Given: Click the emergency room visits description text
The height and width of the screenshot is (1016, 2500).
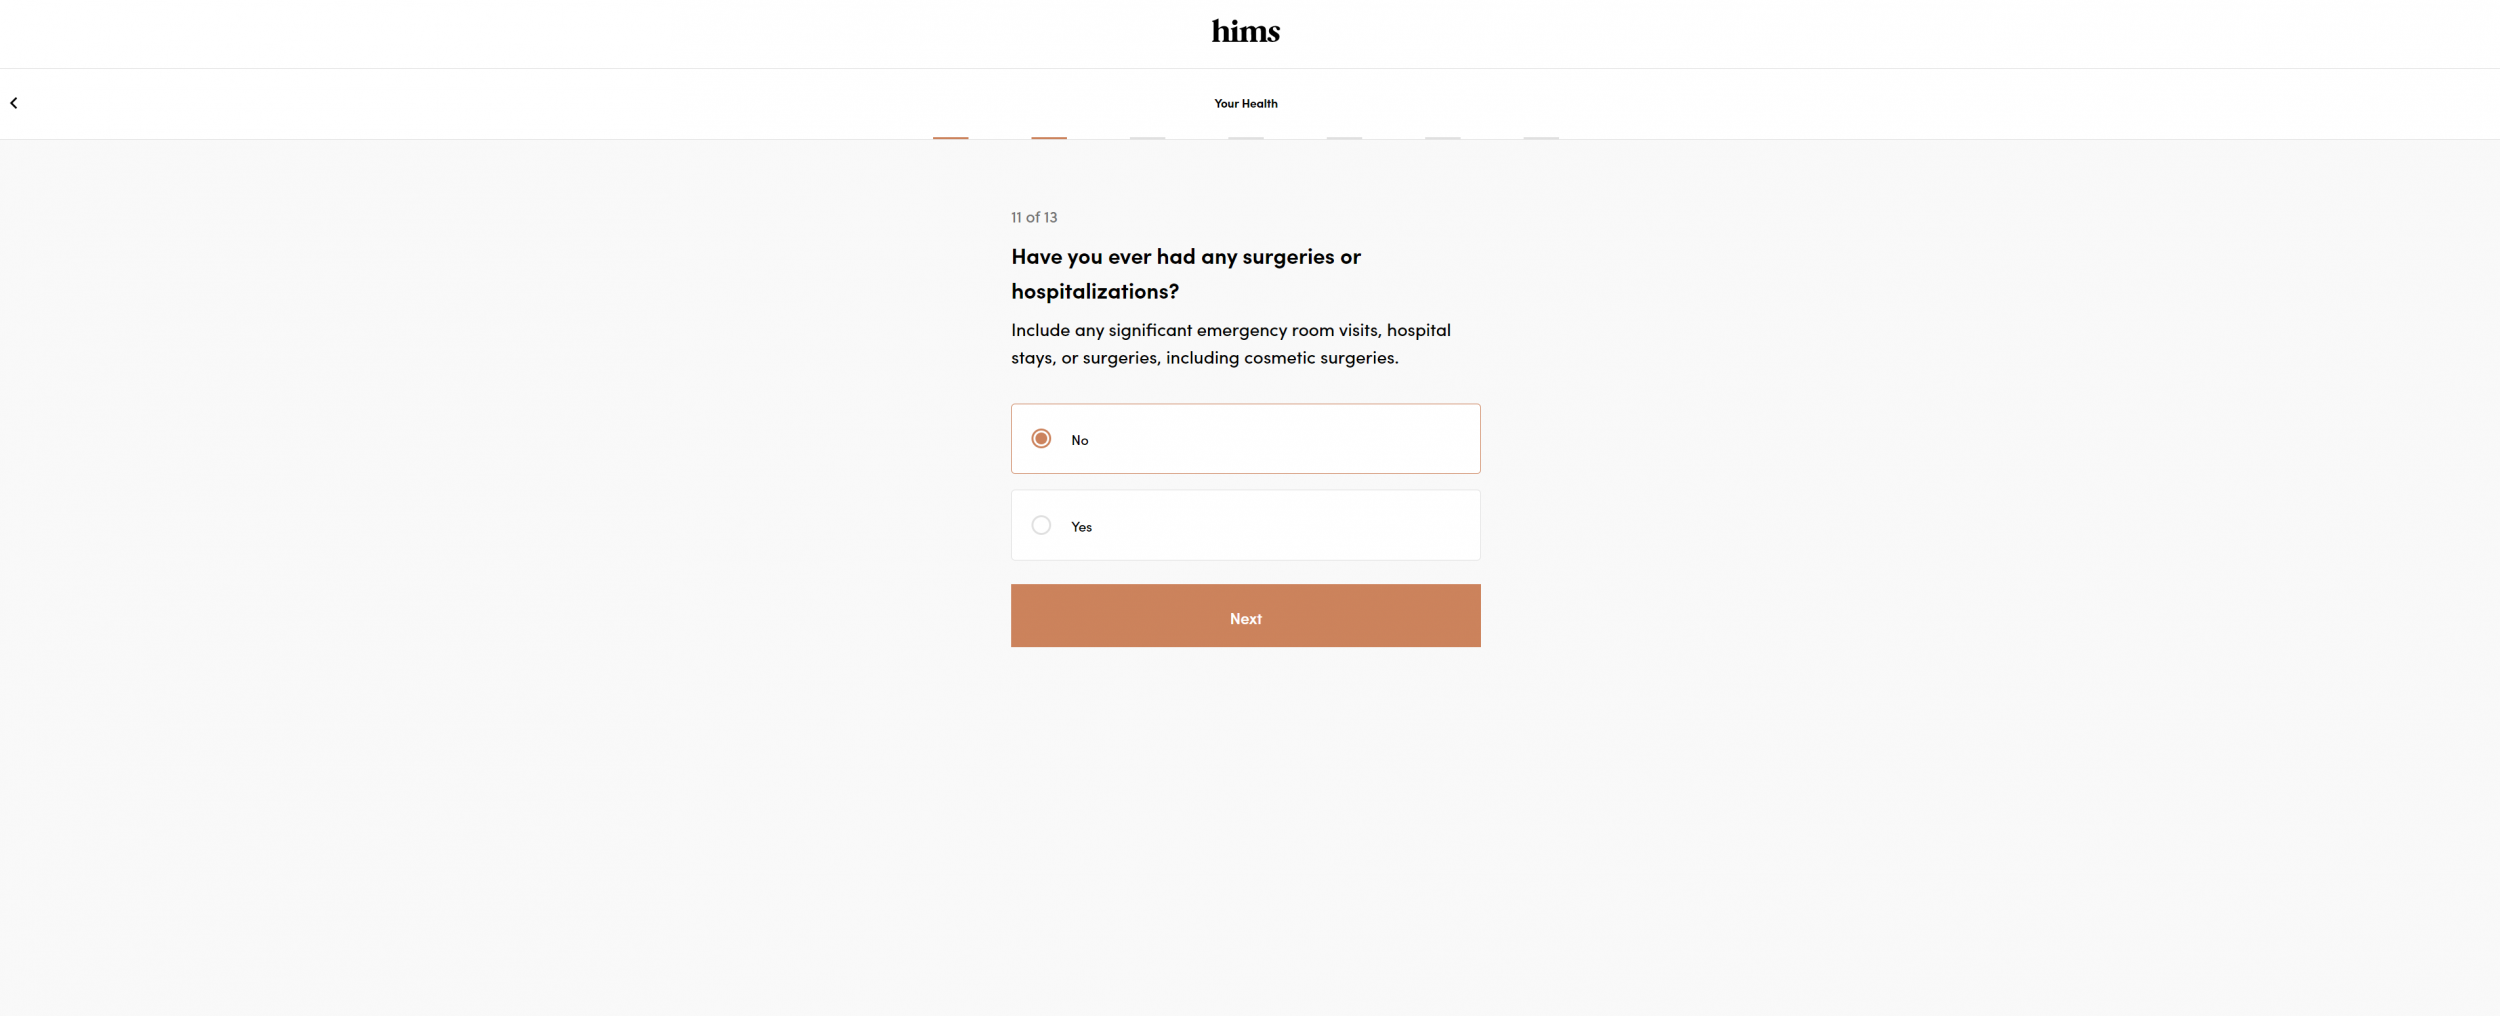Looking at the screenshot, I should [x=1230, y=343].
